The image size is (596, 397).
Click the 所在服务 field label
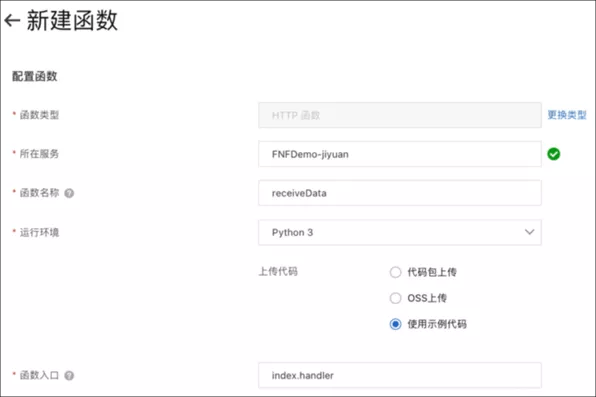coord(39,154)
